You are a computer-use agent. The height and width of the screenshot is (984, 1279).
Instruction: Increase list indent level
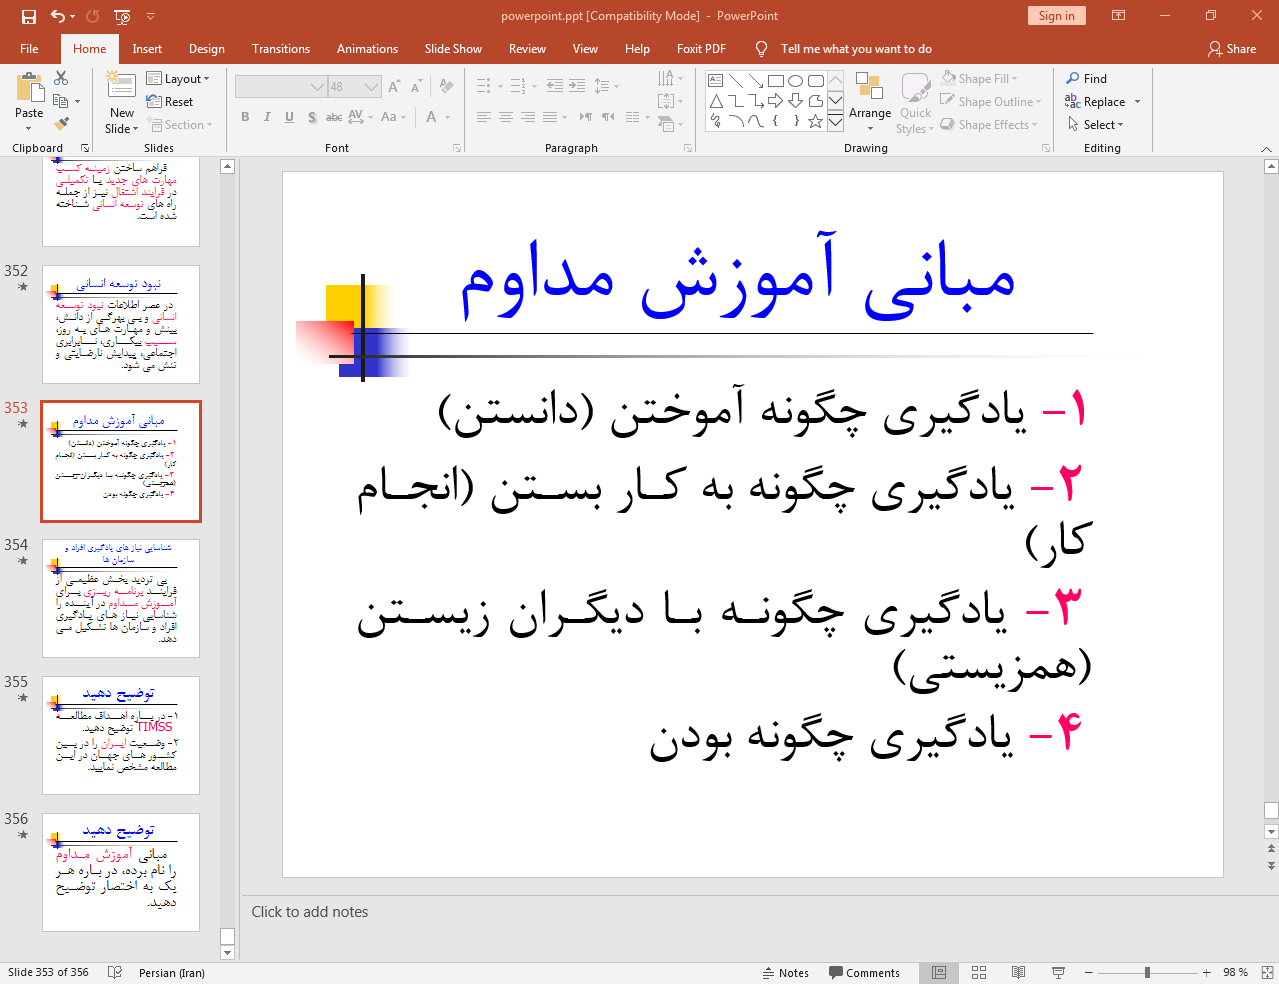(577, 86)
